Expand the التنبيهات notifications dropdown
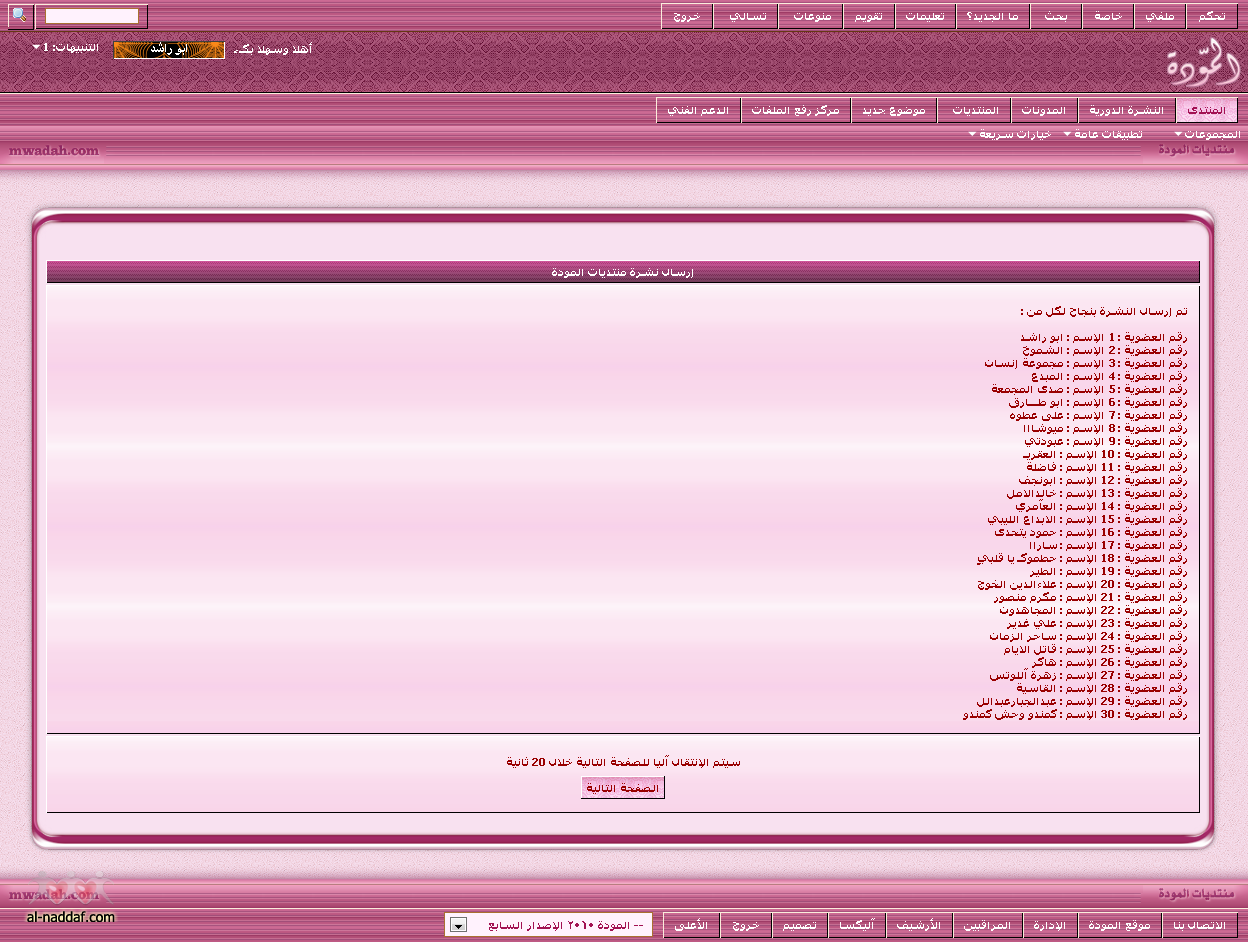Screen dimensions: 1248x942 (70, 48)
